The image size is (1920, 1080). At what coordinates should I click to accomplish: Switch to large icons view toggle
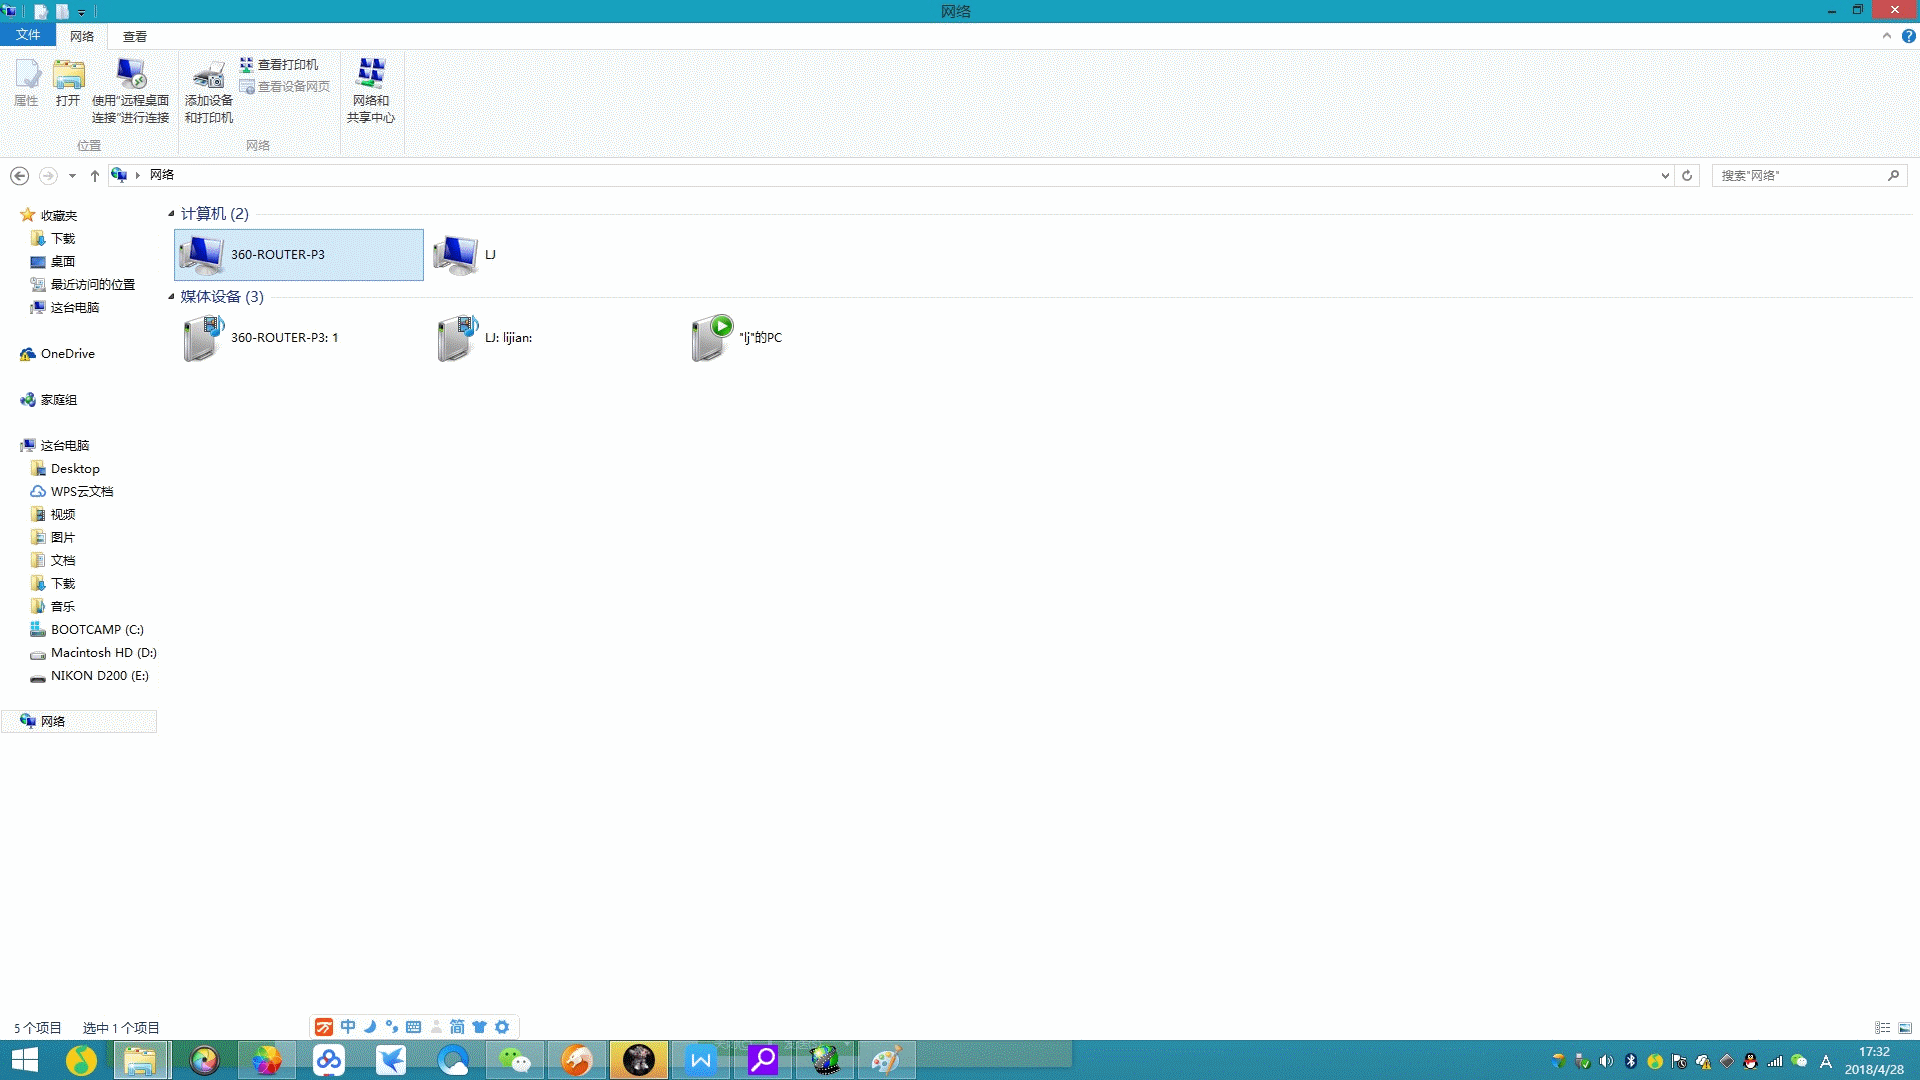tap(1905, 1028)
